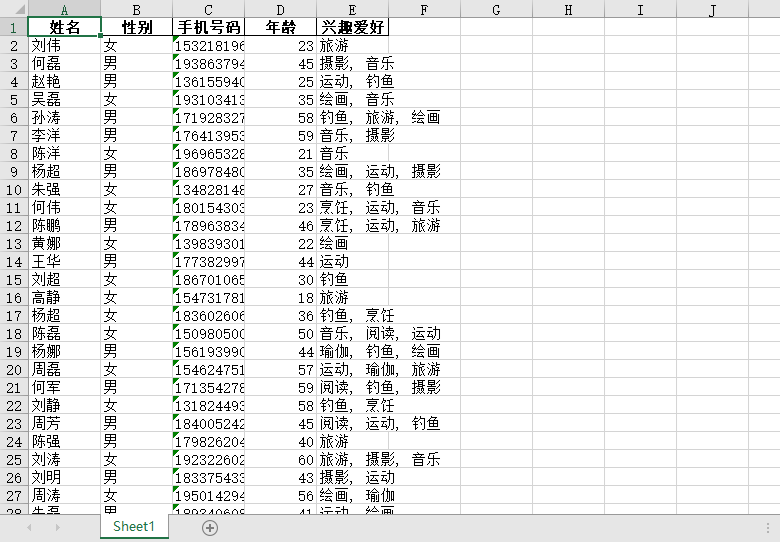Select row 15 header

[14, 280]
